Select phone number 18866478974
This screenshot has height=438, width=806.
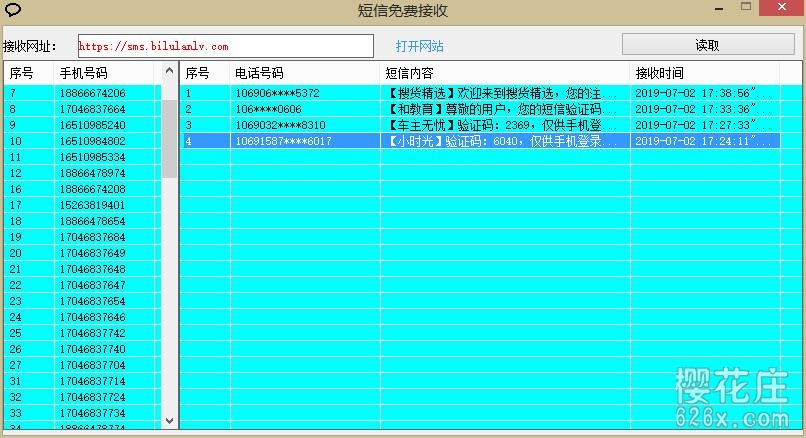click(93, 173)
